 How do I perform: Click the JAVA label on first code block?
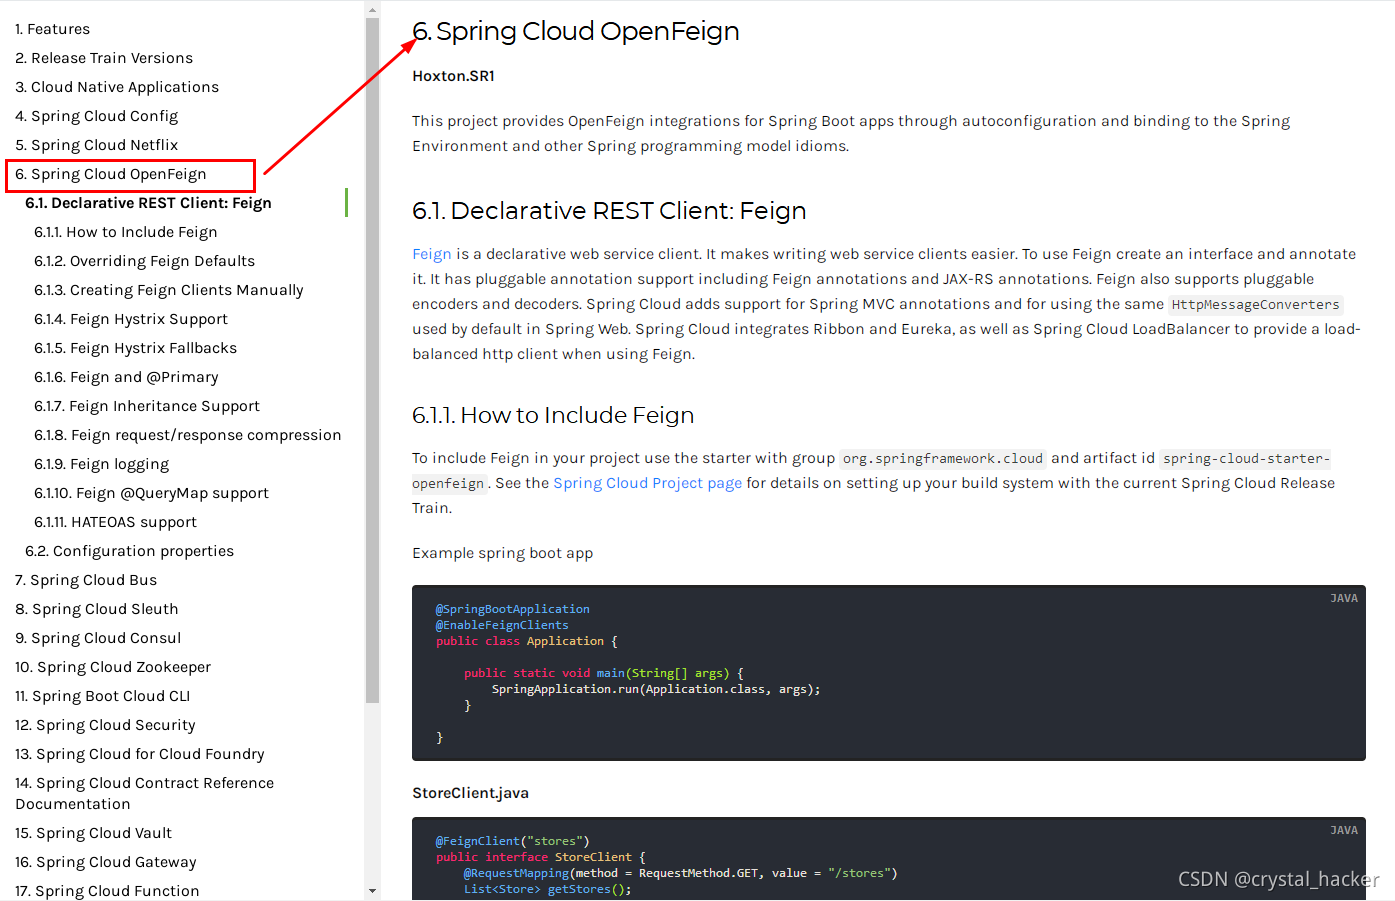pos(1344,598)
